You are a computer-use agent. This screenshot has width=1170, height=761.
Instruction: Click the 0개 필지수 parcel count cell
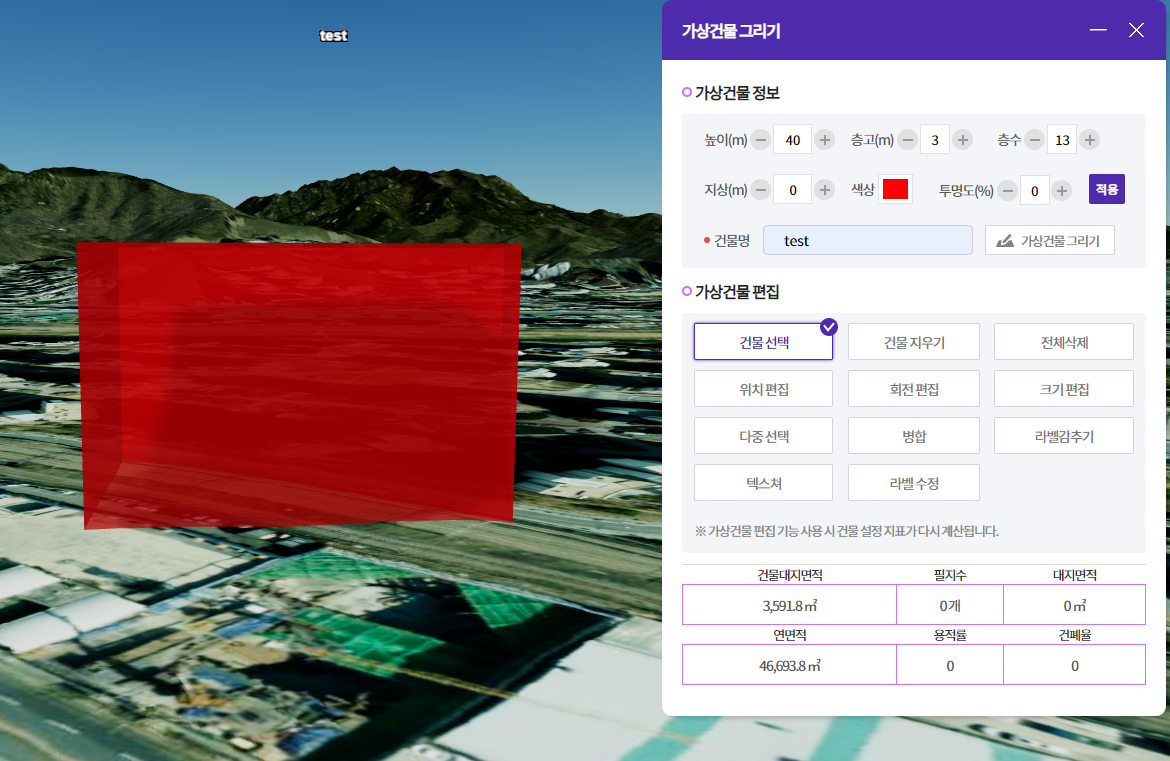[x=950, y=605]
